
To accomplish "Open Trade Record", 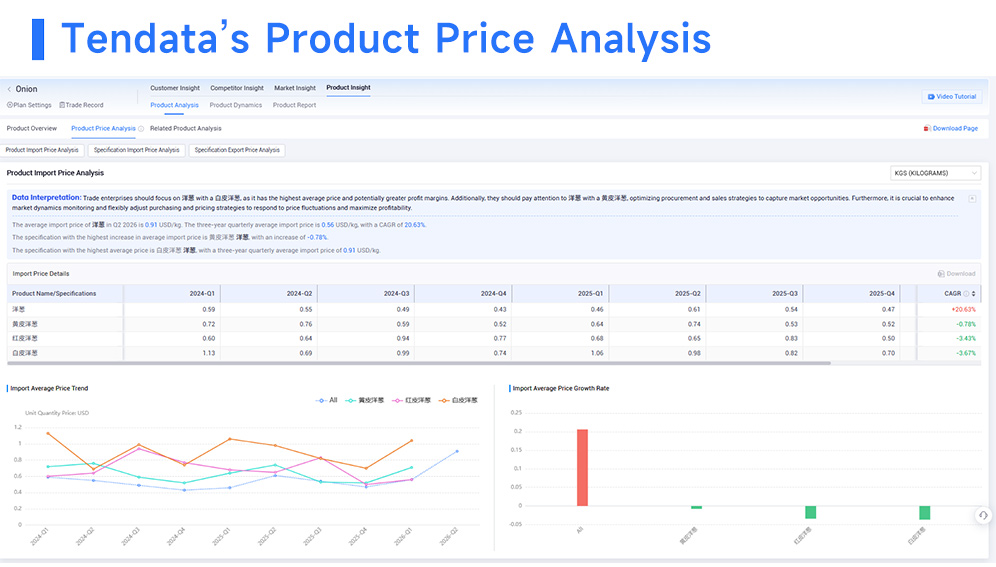I will pos(81,105).
